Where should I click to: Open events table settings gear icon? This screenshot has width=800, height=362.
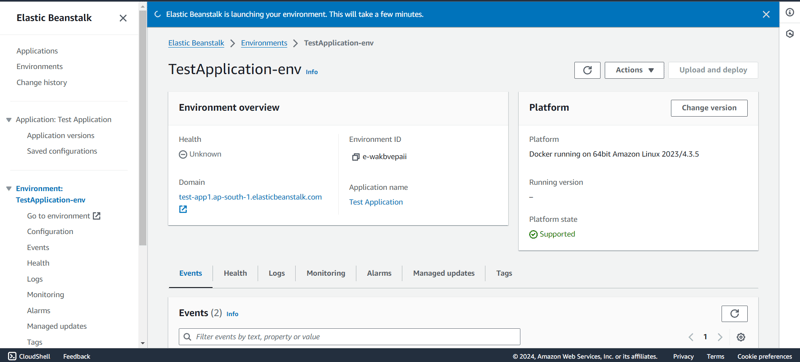(x=741, y=337)
